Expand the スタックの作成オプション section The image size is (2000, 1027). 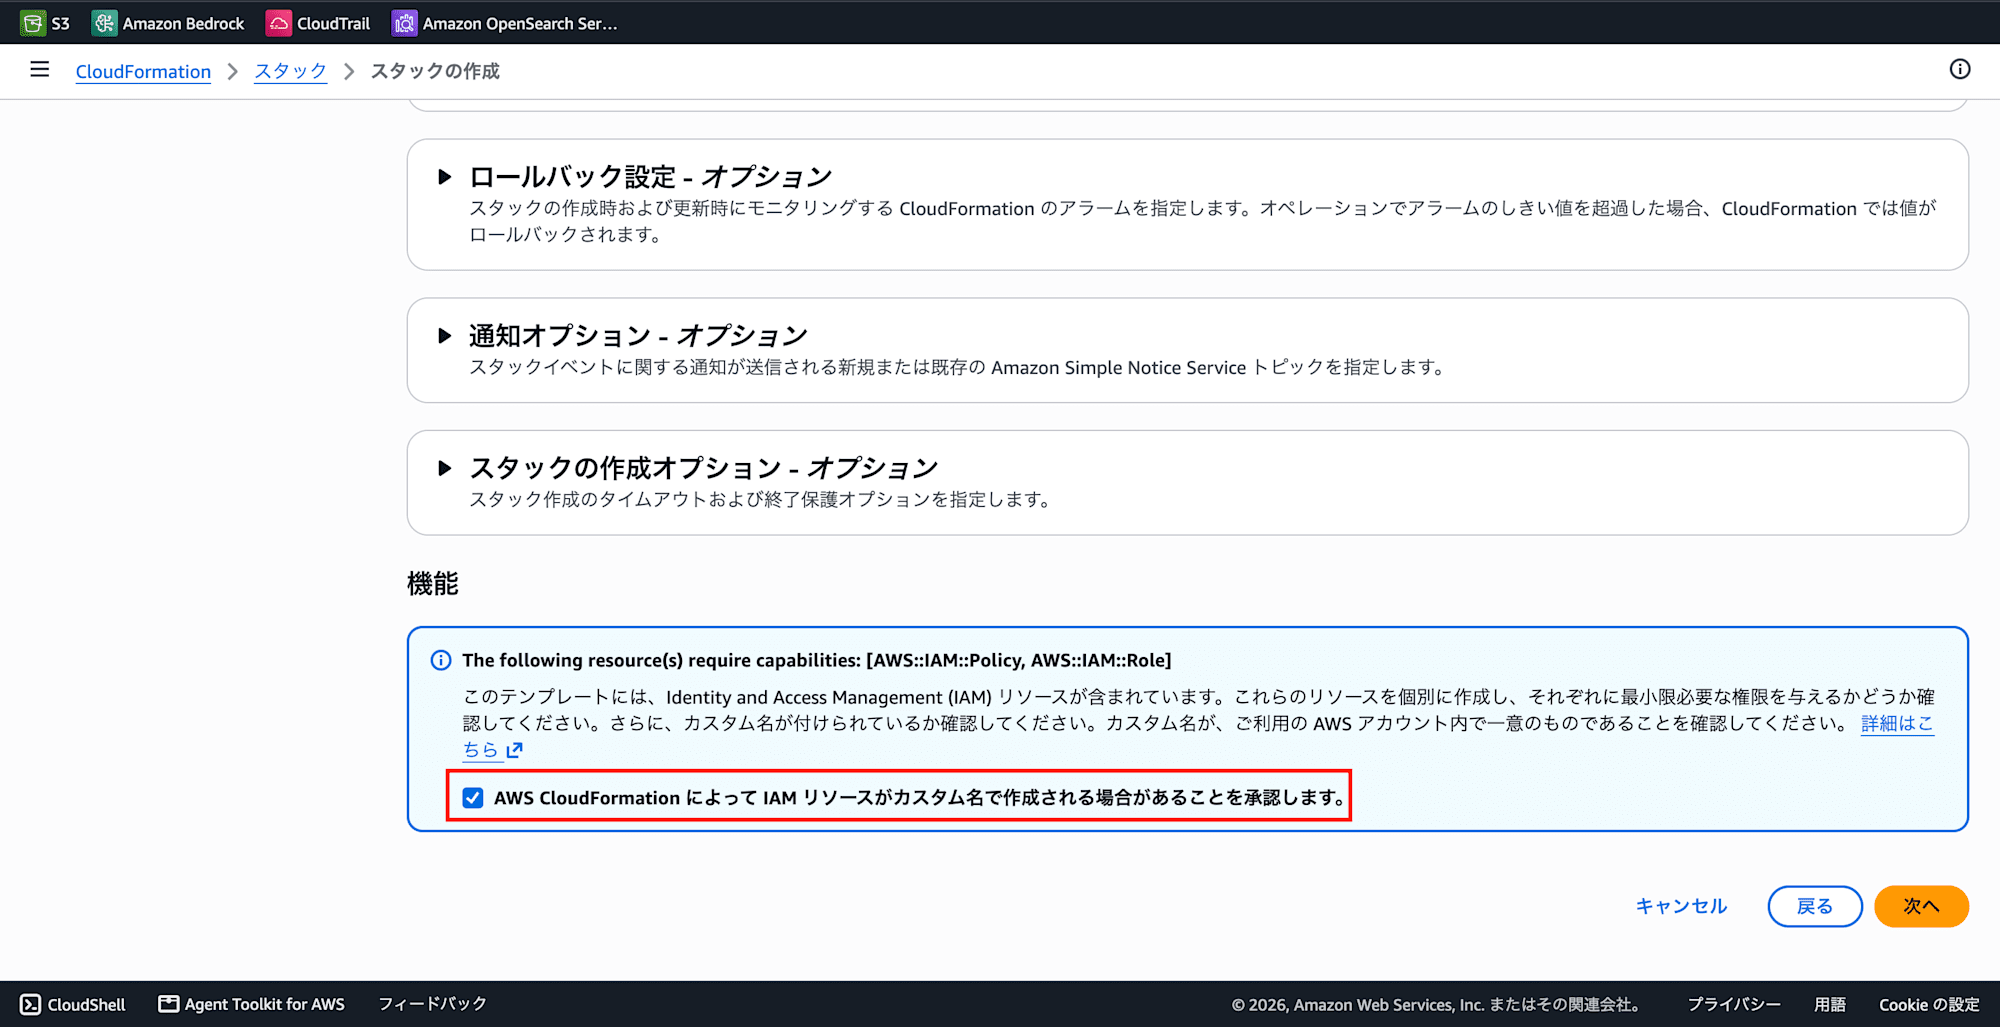(445, 468)
